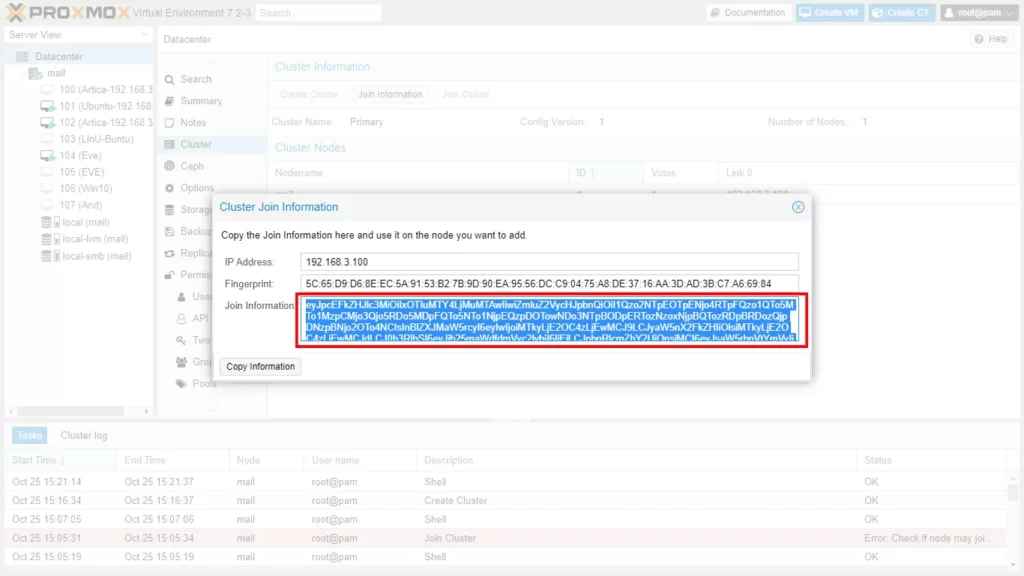
Task: Click the Help question mark button
Action: 990,39
